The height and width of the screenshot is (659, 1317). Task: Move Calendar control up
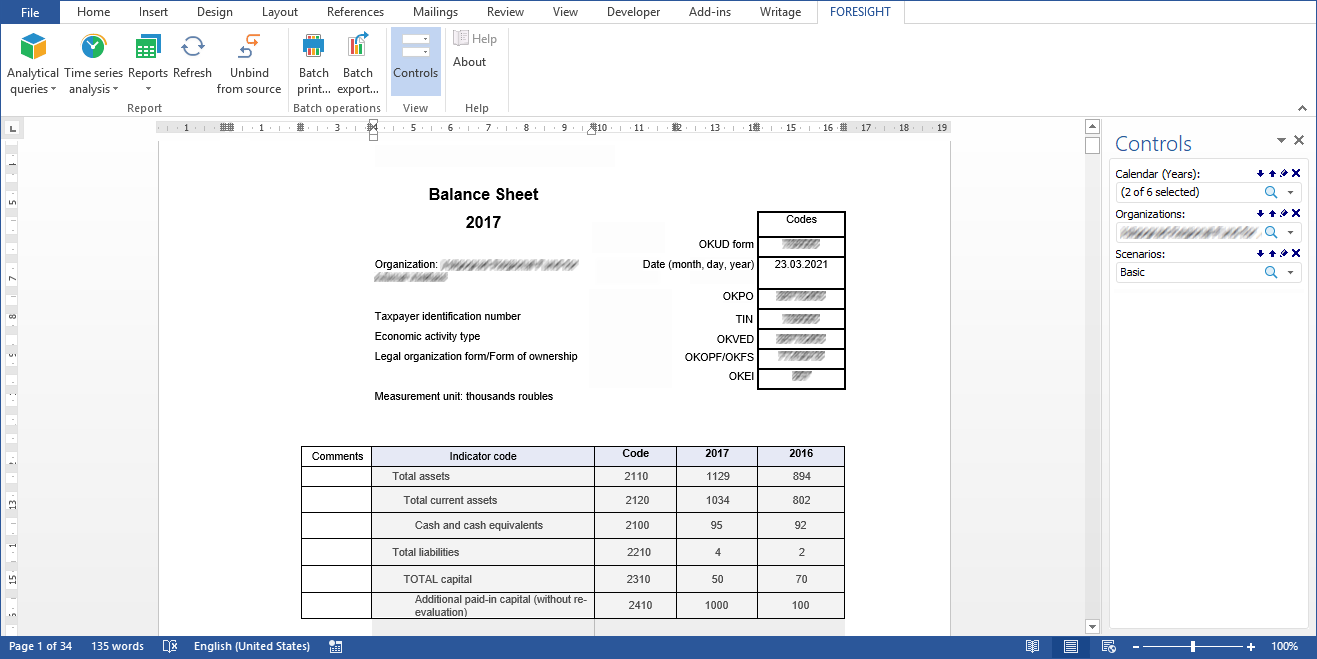(1272, 174)
